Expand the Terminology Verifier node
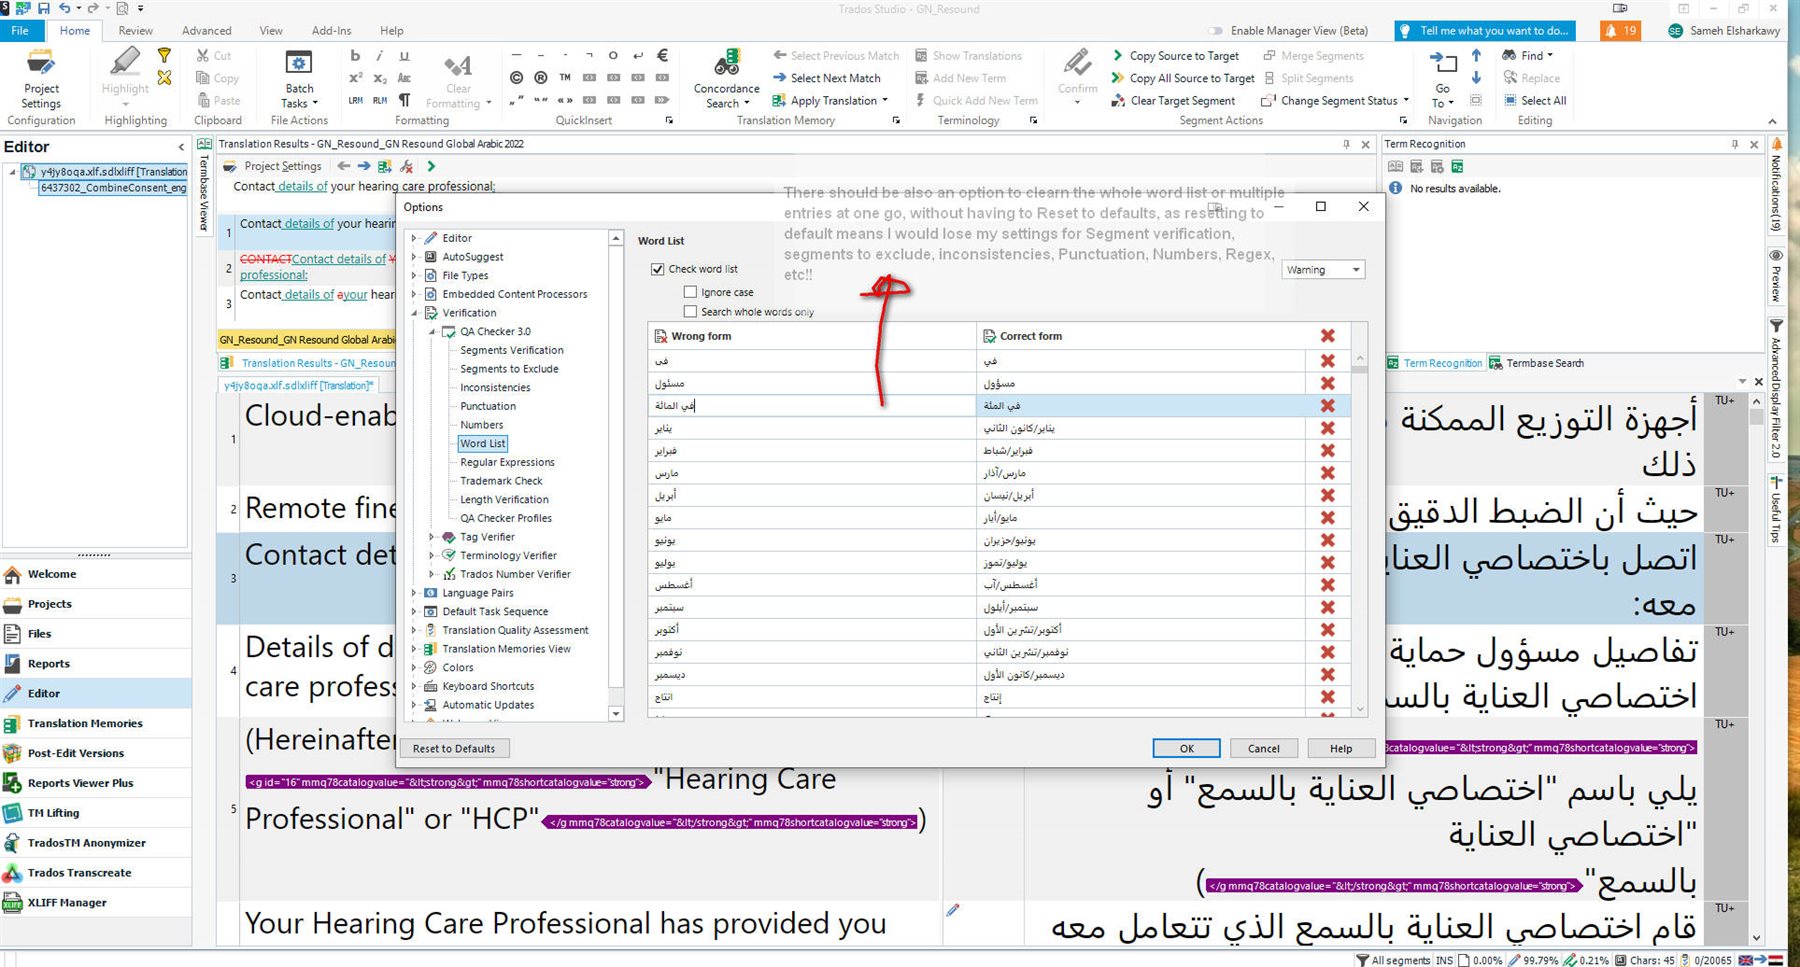This screenshot has width=1800, height=967. coord(431,555)
